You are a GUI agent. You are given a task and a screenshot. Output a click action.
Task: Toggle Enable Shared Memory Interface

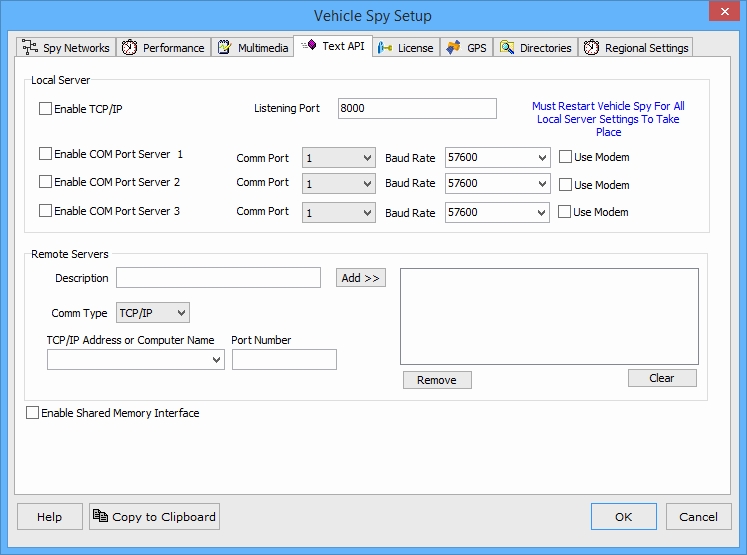coord(33,413)
